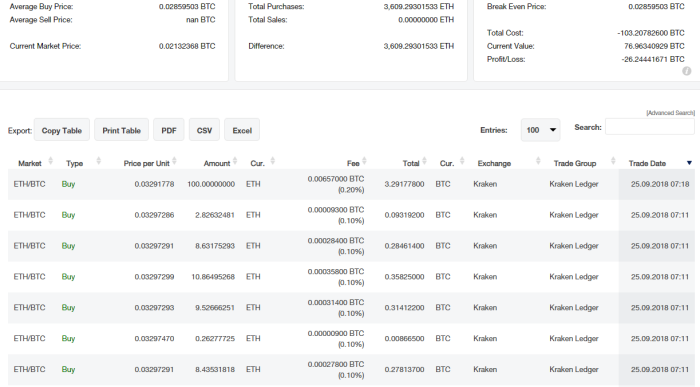
Task: Export the table as PDF
Action: (169, 130)
